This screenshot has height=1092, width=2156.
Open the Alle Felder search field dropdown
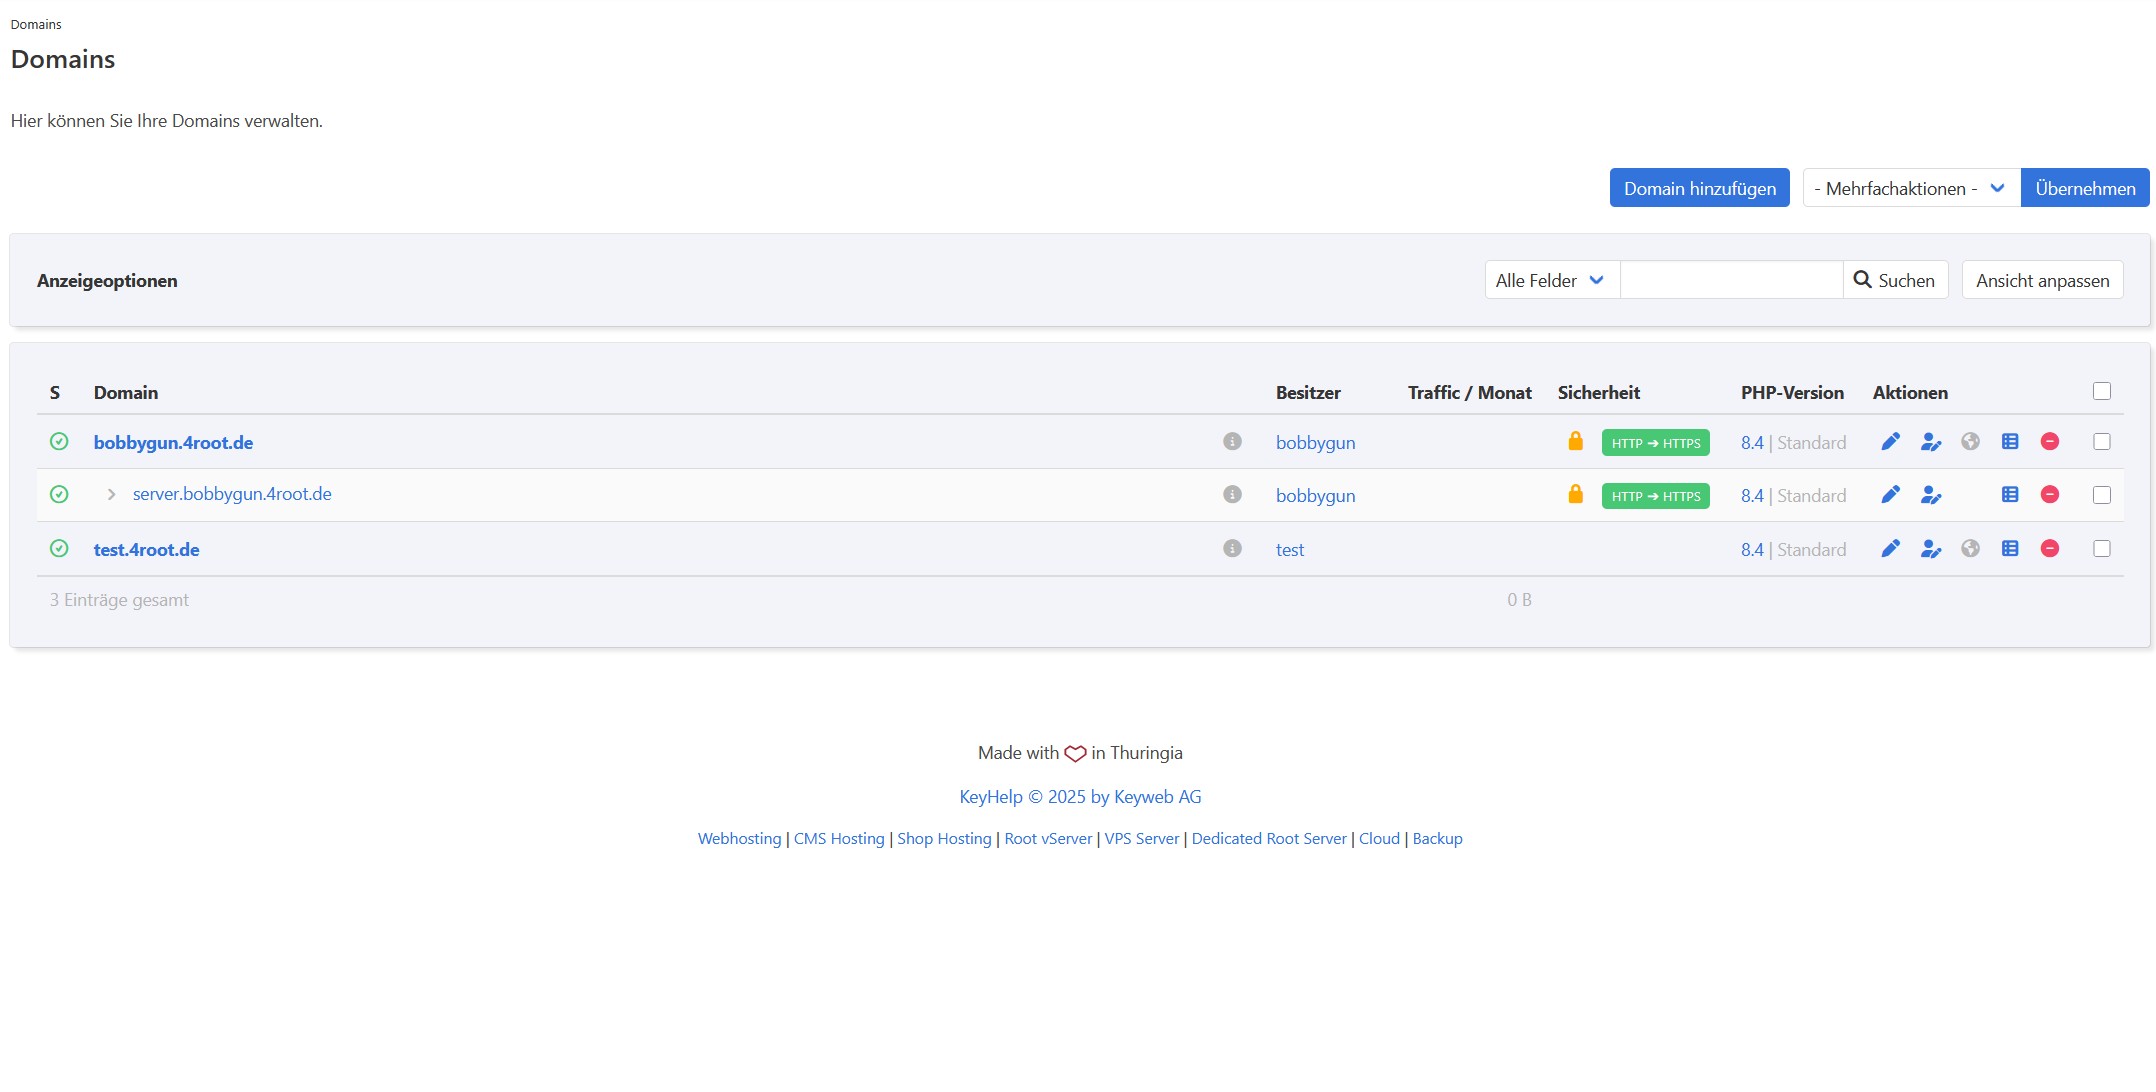pos(1550,280)
